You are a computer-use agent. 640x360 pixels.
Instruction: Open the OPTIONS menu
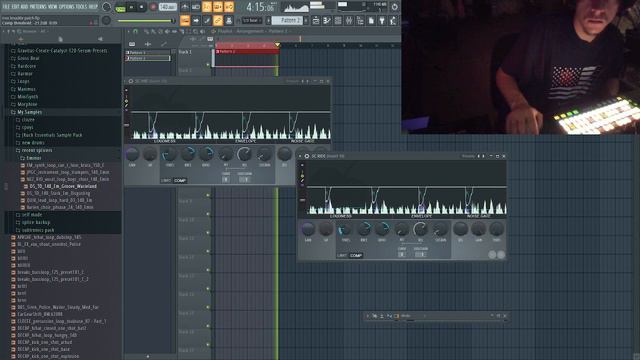pos(67,7)
